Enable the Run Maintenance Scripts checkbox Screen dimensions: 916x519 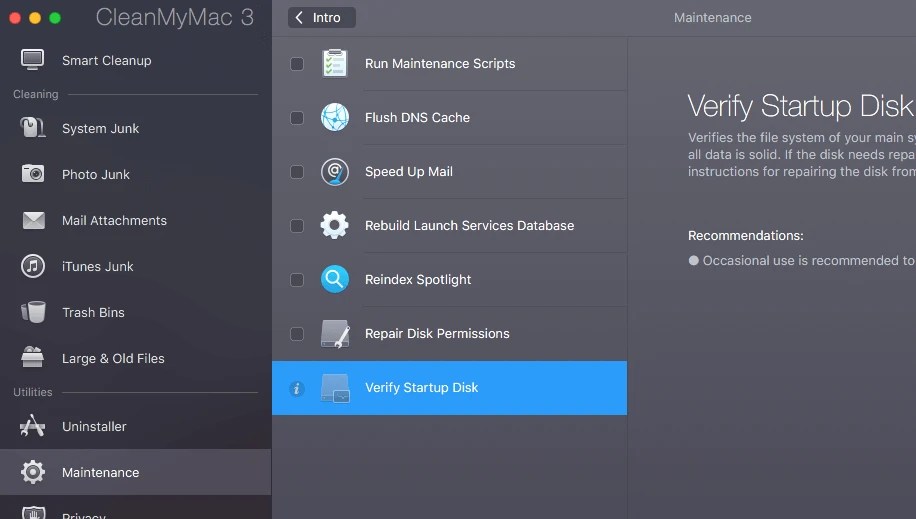tap(297, 64)
